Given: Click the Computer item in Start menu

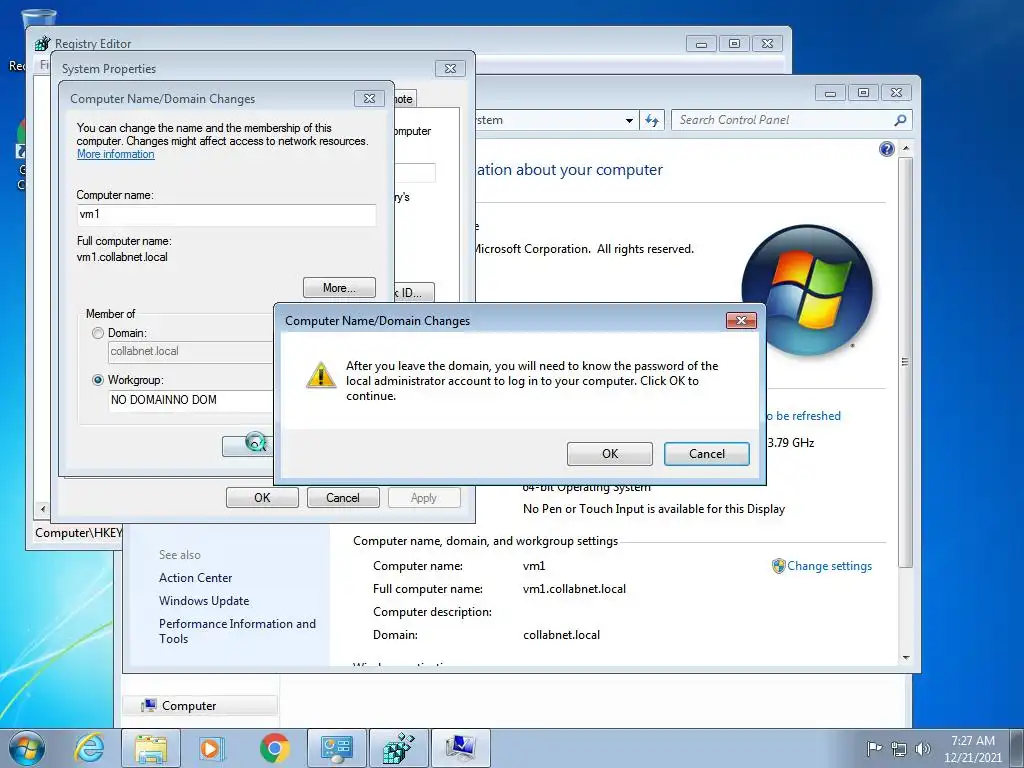Looking at the screenshot, I should click(200, 706).
